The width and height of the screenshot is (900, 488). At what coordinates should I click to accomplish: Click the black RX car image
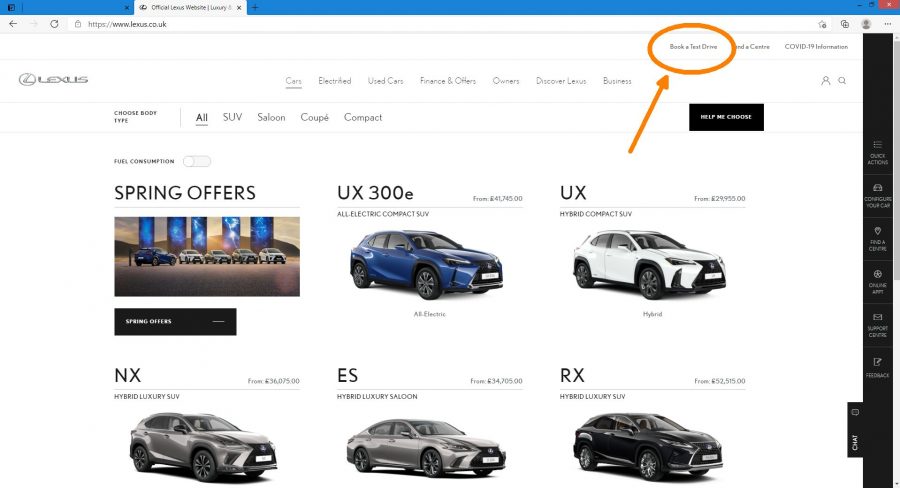(648, 447)
